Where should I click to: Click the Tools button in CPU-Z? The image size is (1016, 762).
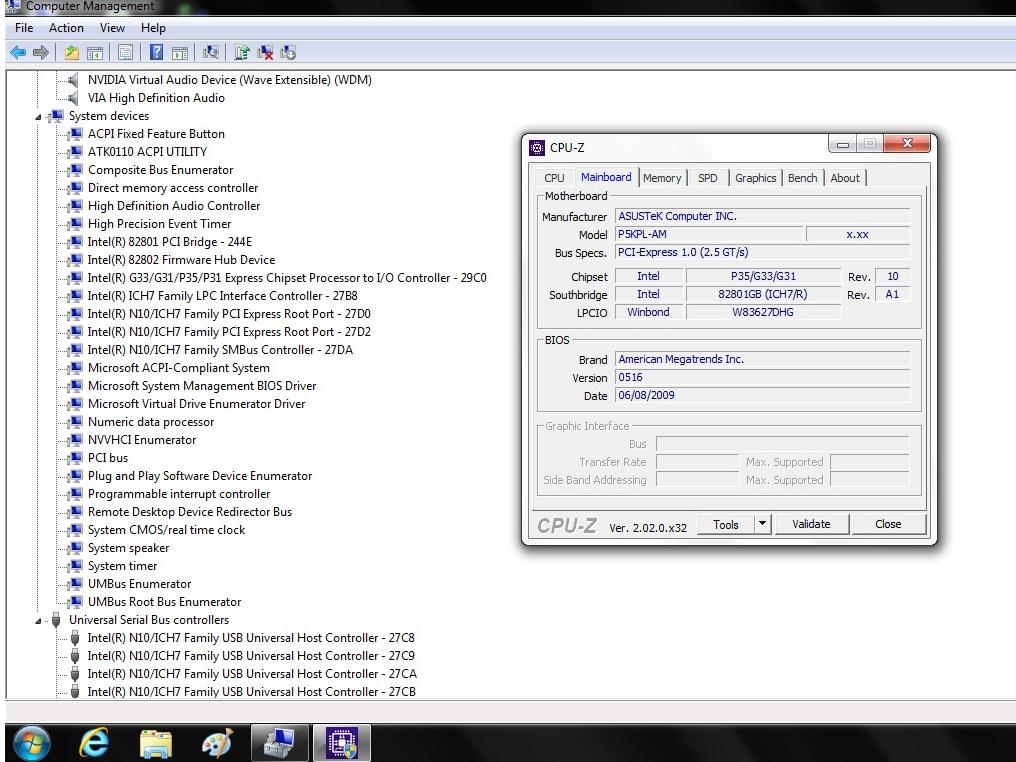point(726,524)
